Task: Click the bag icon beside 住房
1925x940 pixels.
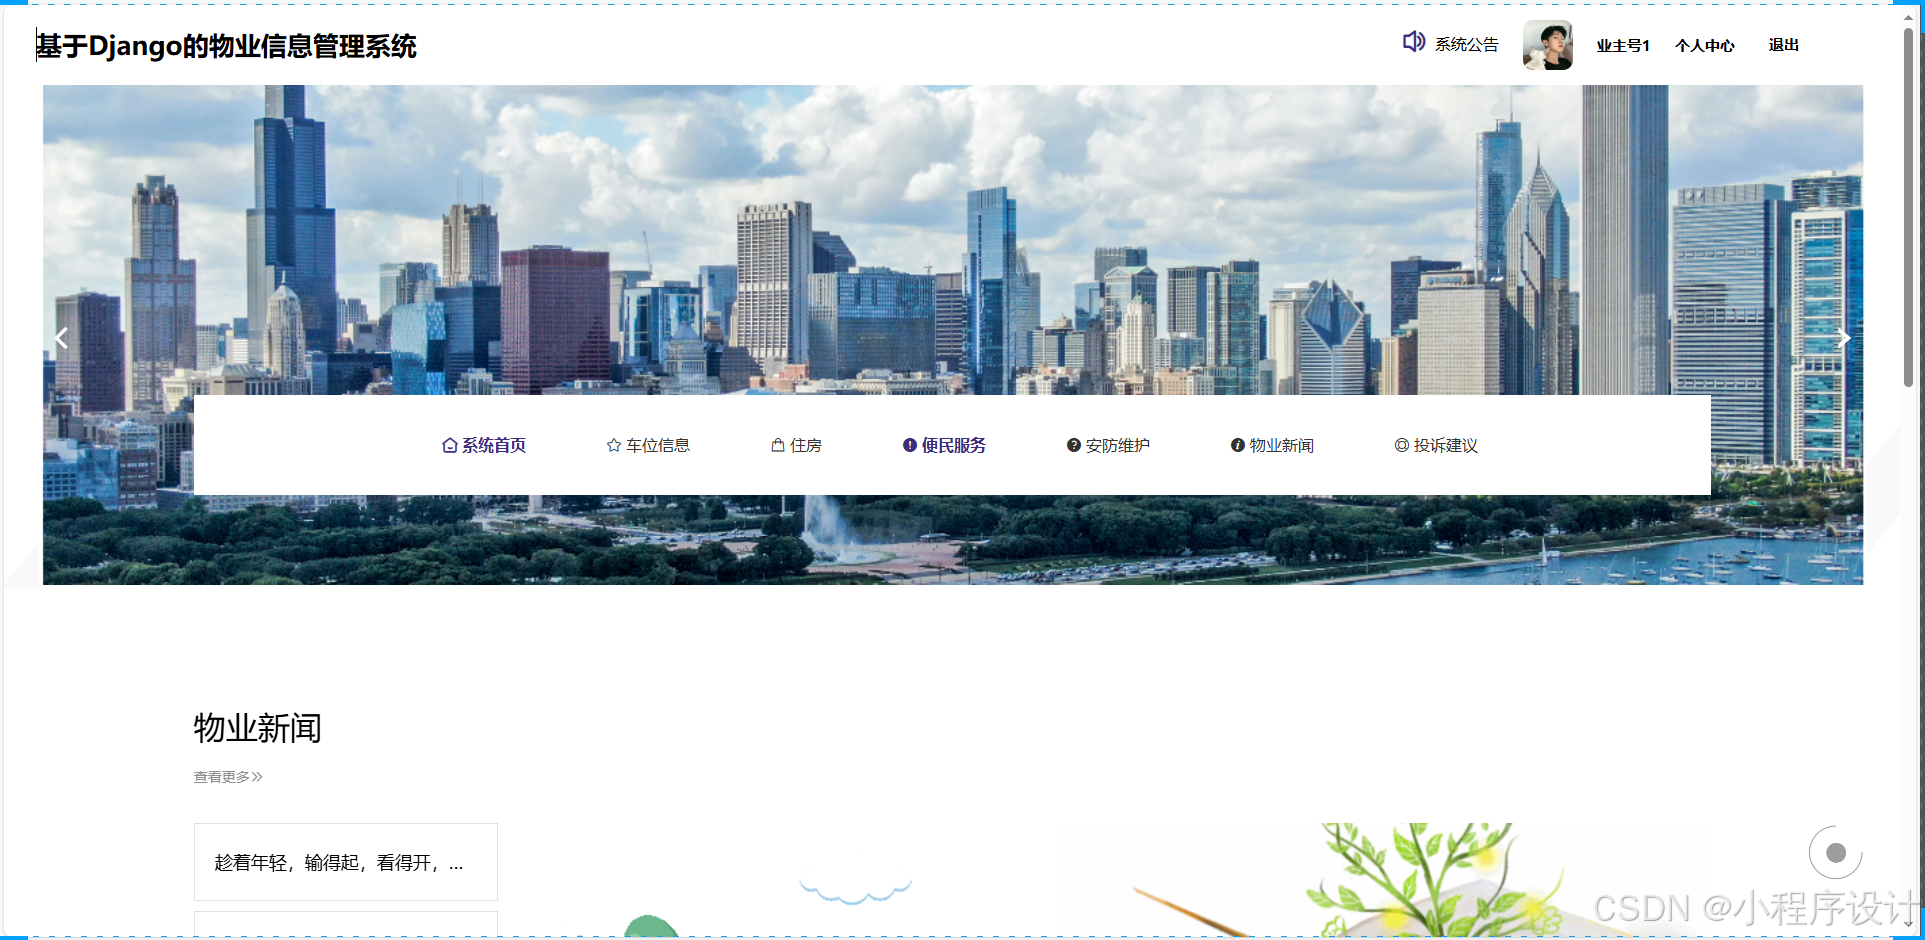Action: pyautogui.click(x=778, y=445)
